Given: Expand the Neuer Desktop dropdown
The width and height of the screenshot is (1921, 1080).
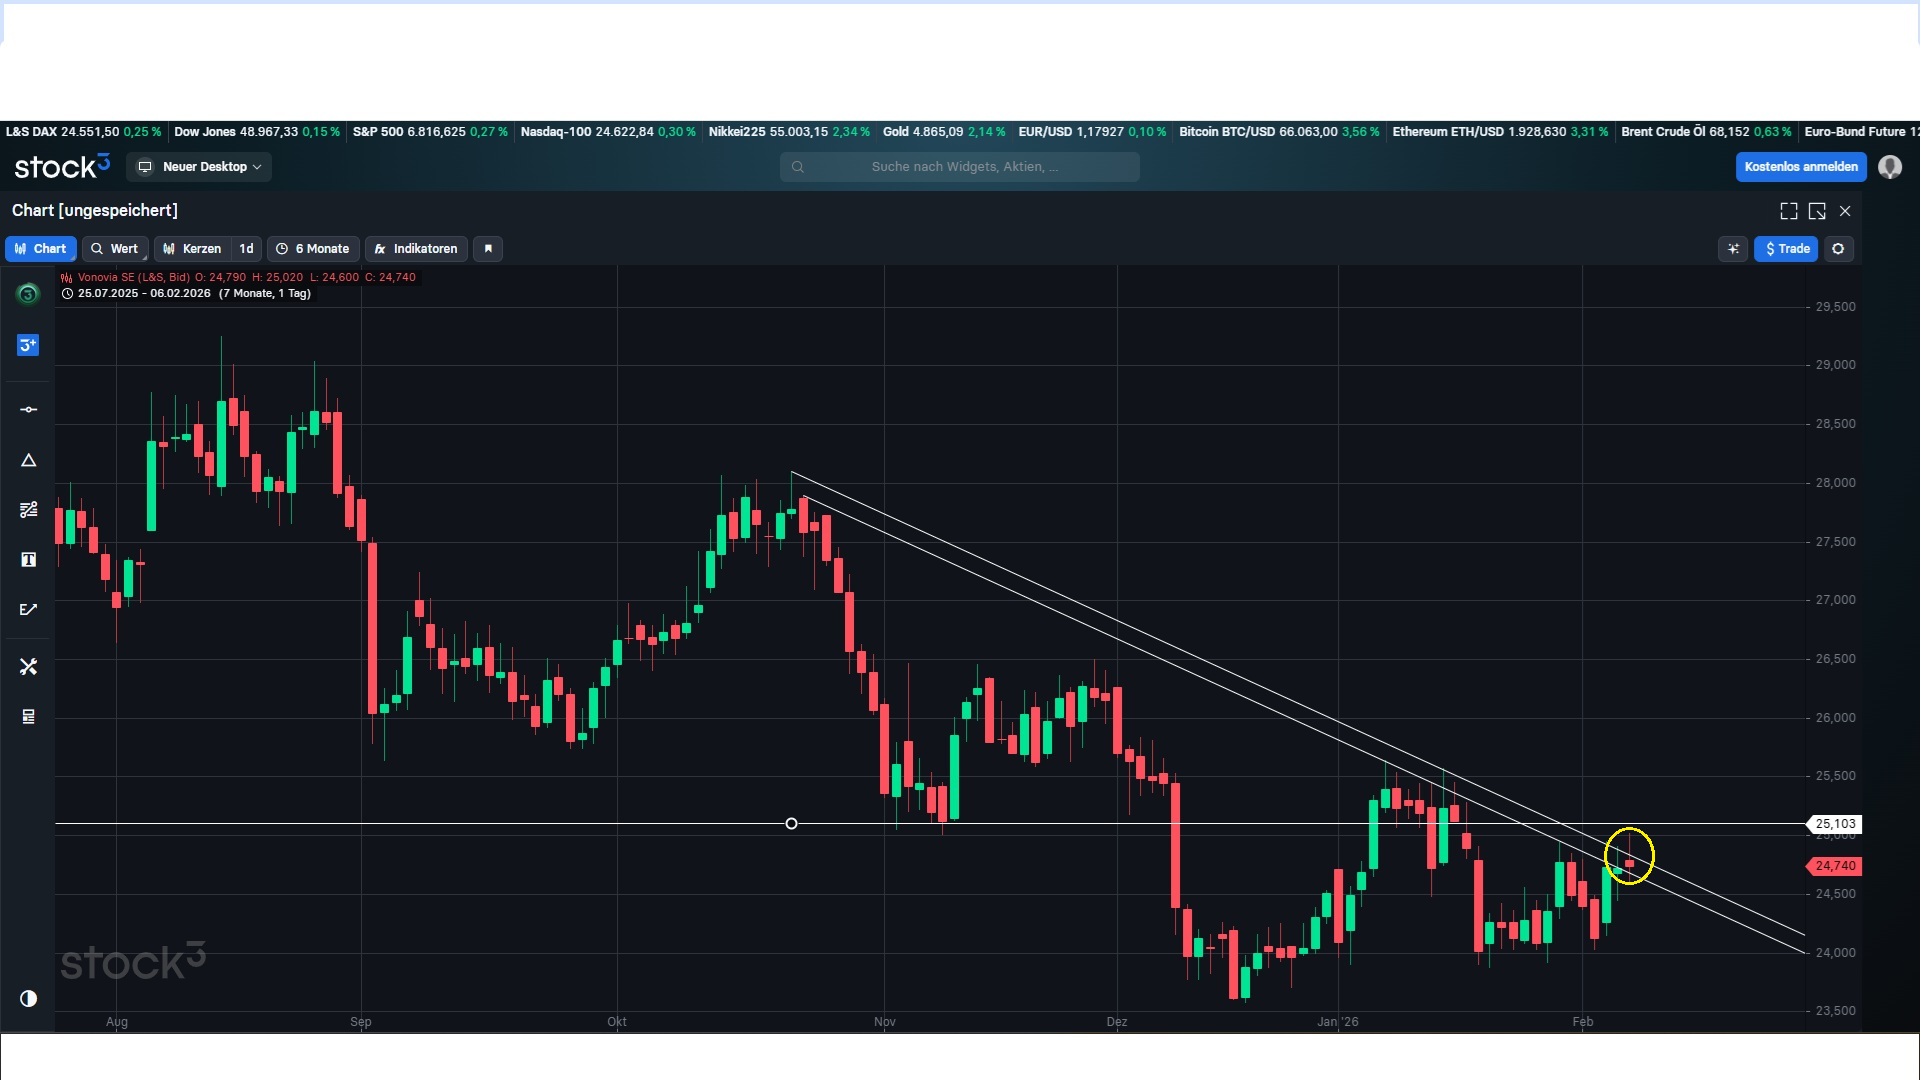Looking at the screenshot, I should coord(200,167).
